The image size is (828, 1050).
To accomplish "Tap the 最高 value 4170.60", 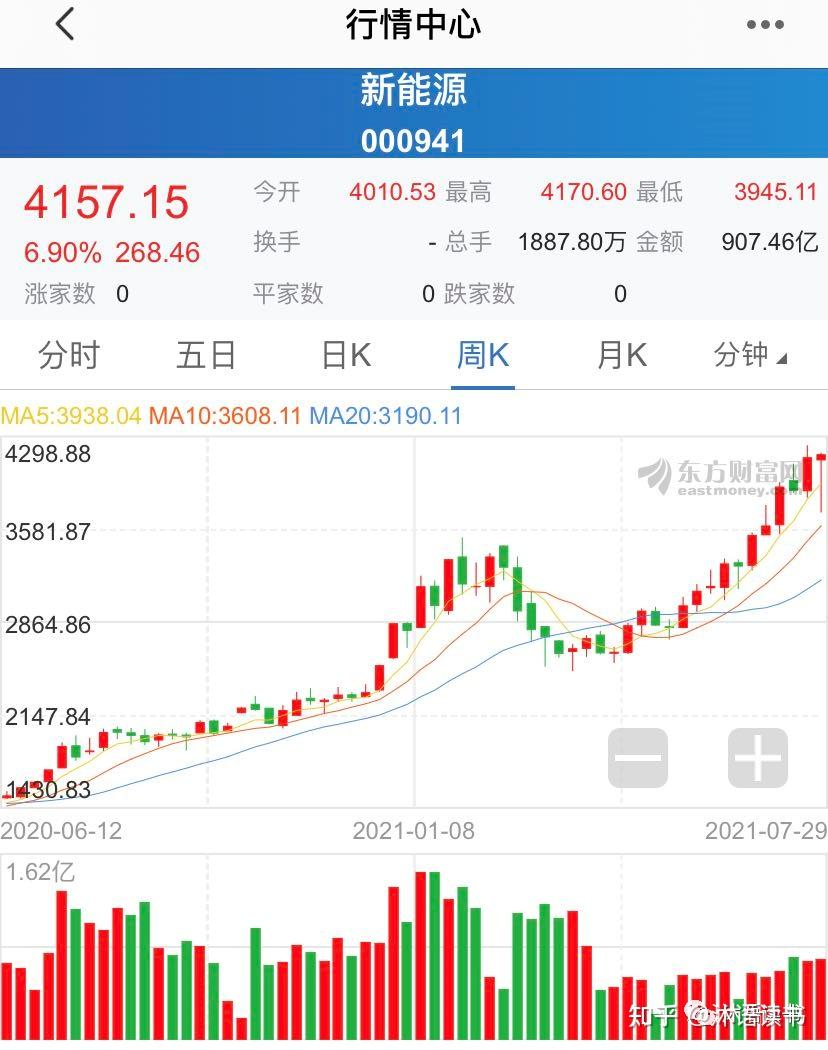I will [x=583, y=192].
